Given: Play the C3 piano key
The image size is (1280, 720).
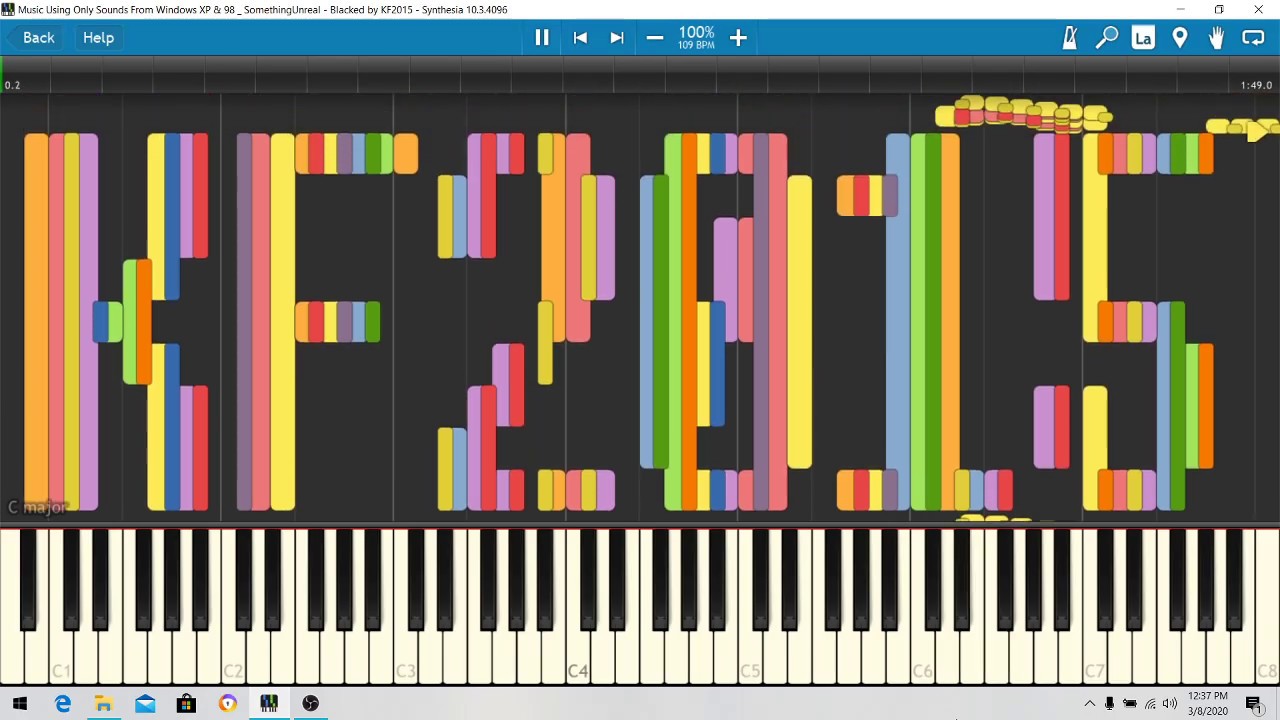Looking at the screenshot, I should click(x=405, y=660).
